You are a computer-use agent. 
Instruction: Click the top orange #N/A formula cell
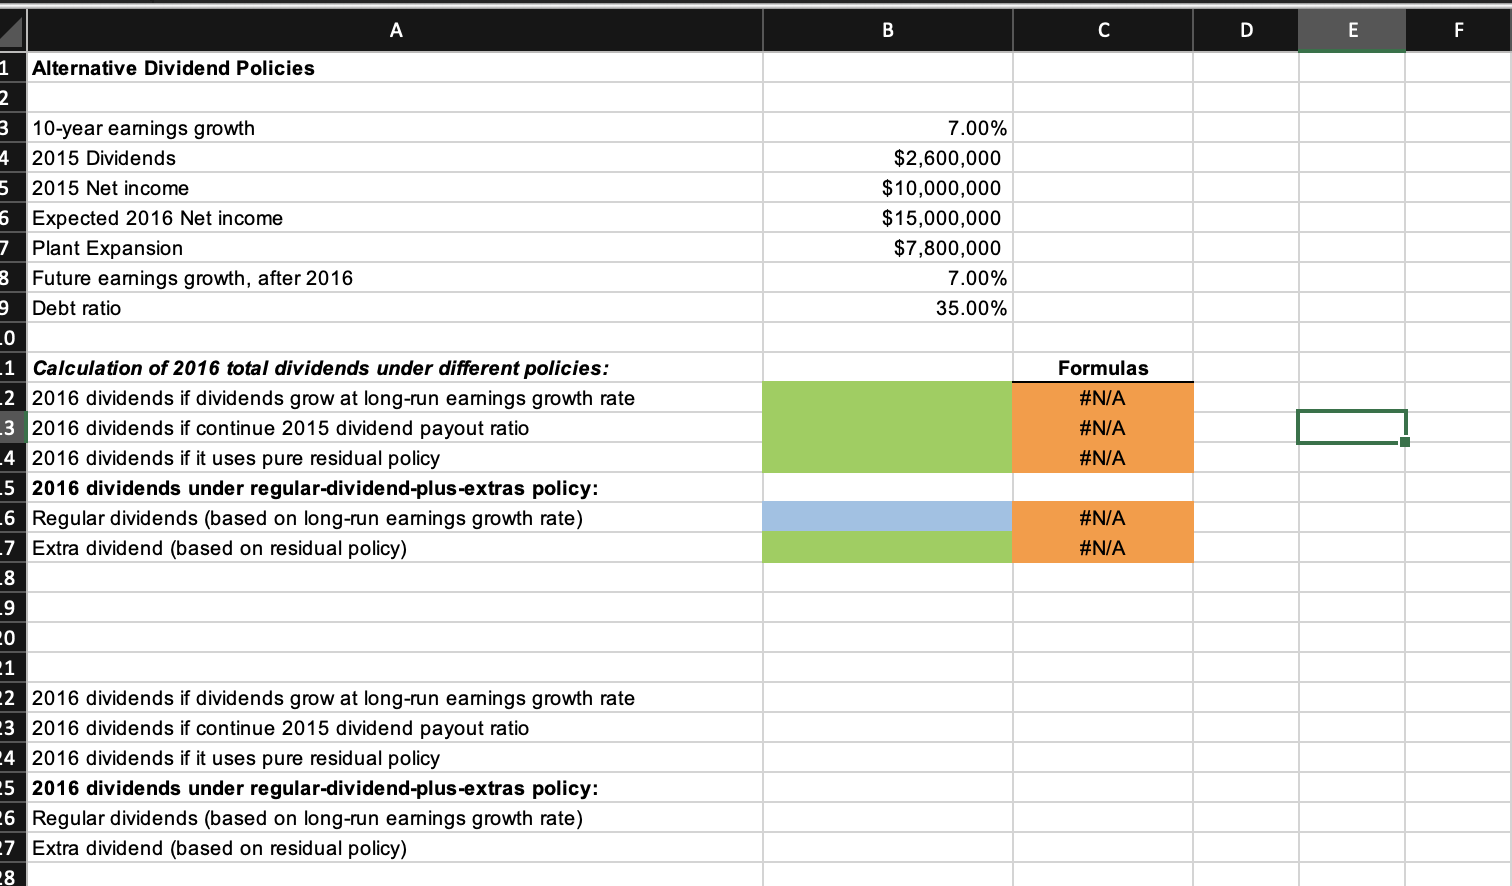(1101, 397)
